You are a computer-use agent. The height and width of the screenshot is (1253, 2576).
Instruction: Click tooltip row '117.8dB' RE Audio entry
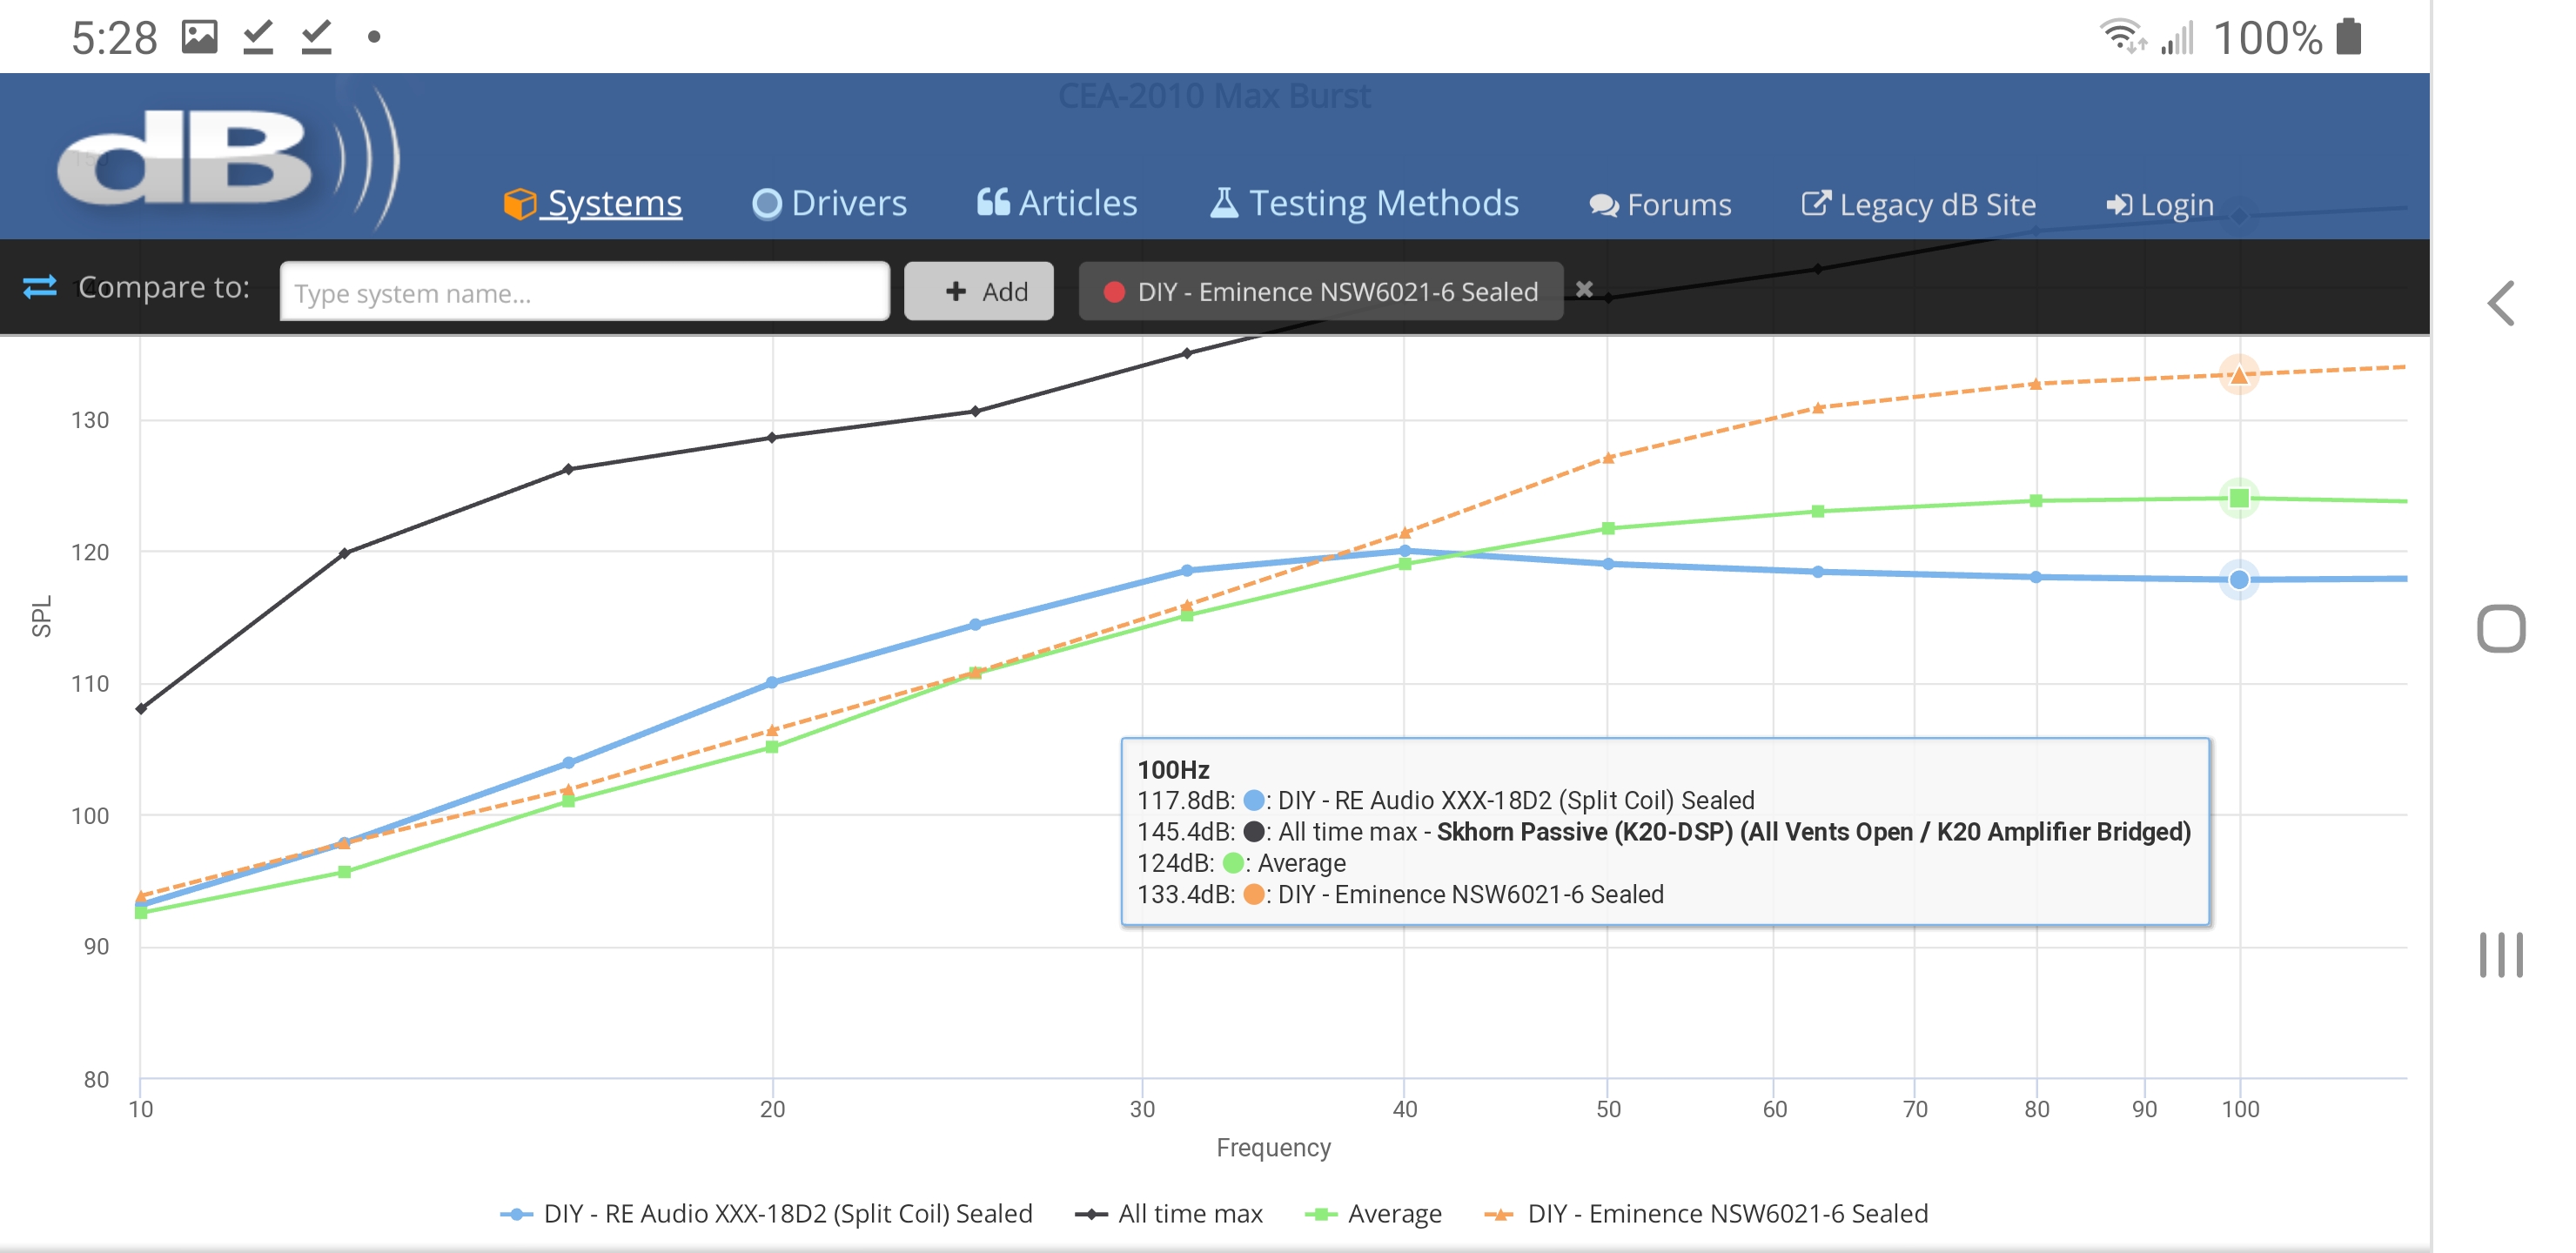1445,801
